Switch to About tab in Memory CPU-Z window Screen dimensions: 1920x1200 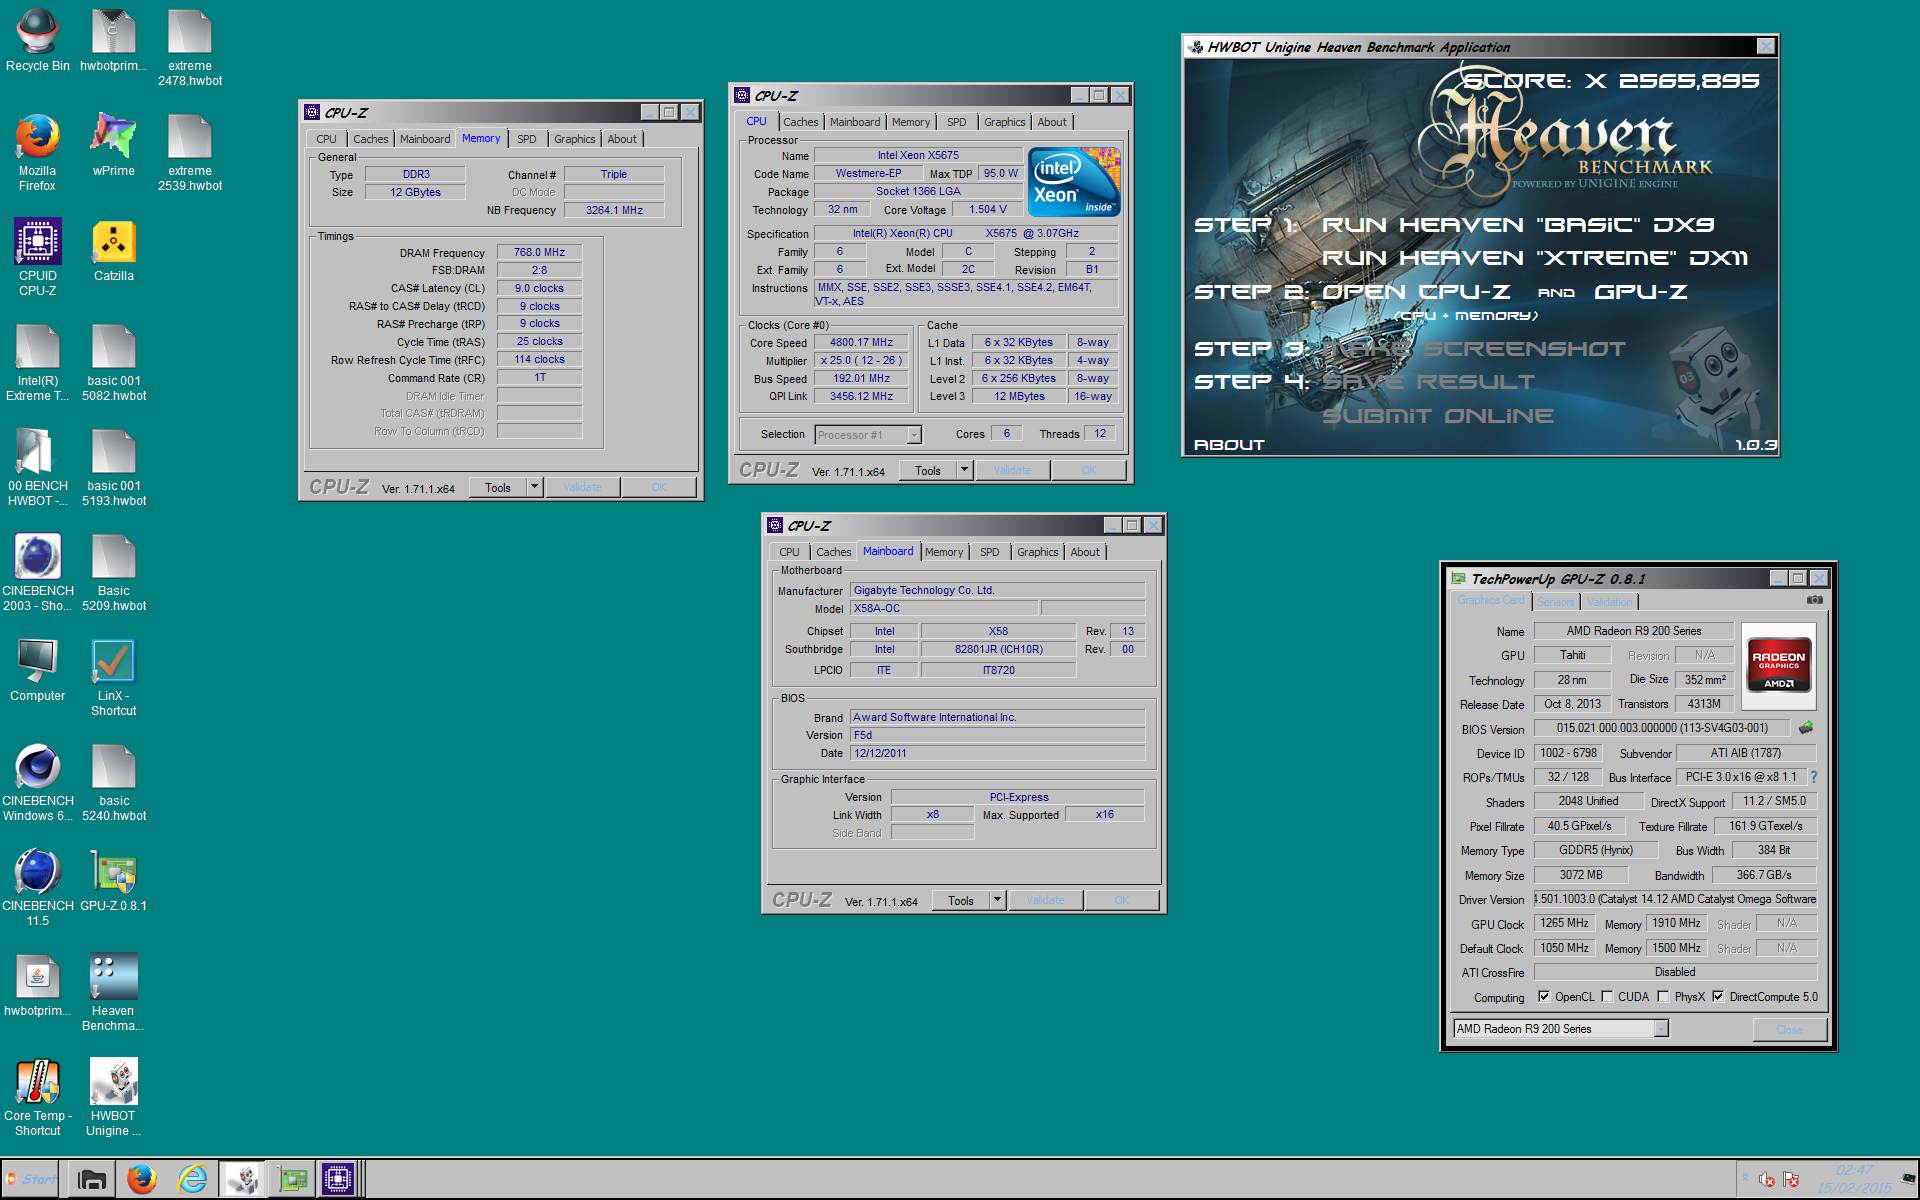[x=622, y=139]
